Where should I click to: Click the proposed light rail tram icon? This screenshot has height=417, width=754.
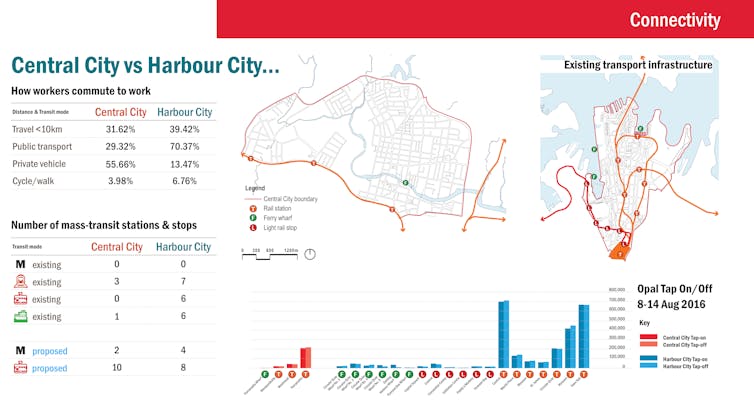pos(20,368)
